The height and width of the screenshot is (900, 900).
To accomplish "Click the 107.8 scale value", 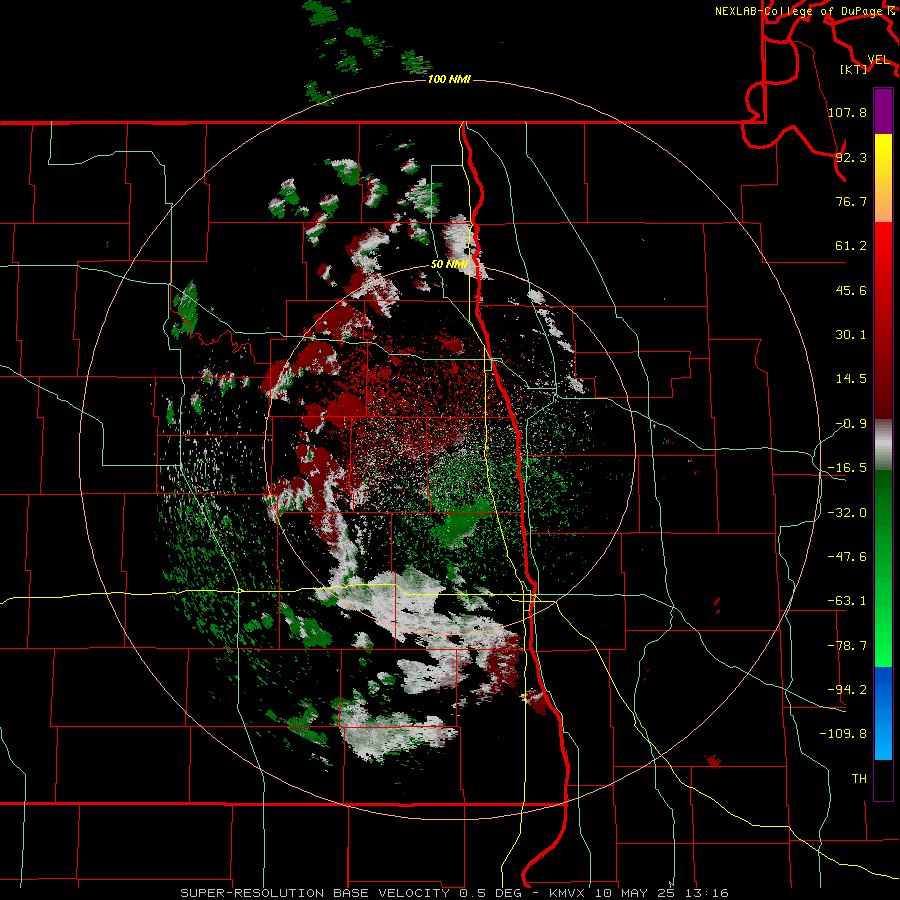I will tap(847, 112).
